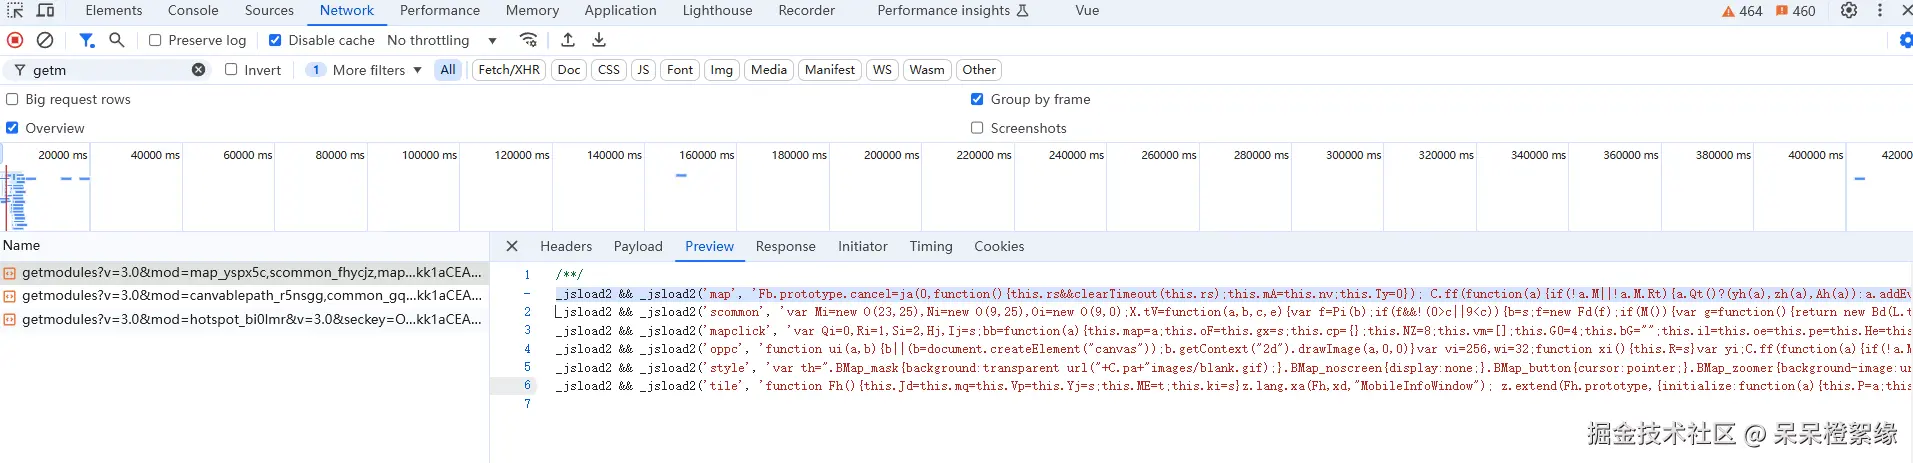Open the DevTools three-dot menu

[1880, 10]
